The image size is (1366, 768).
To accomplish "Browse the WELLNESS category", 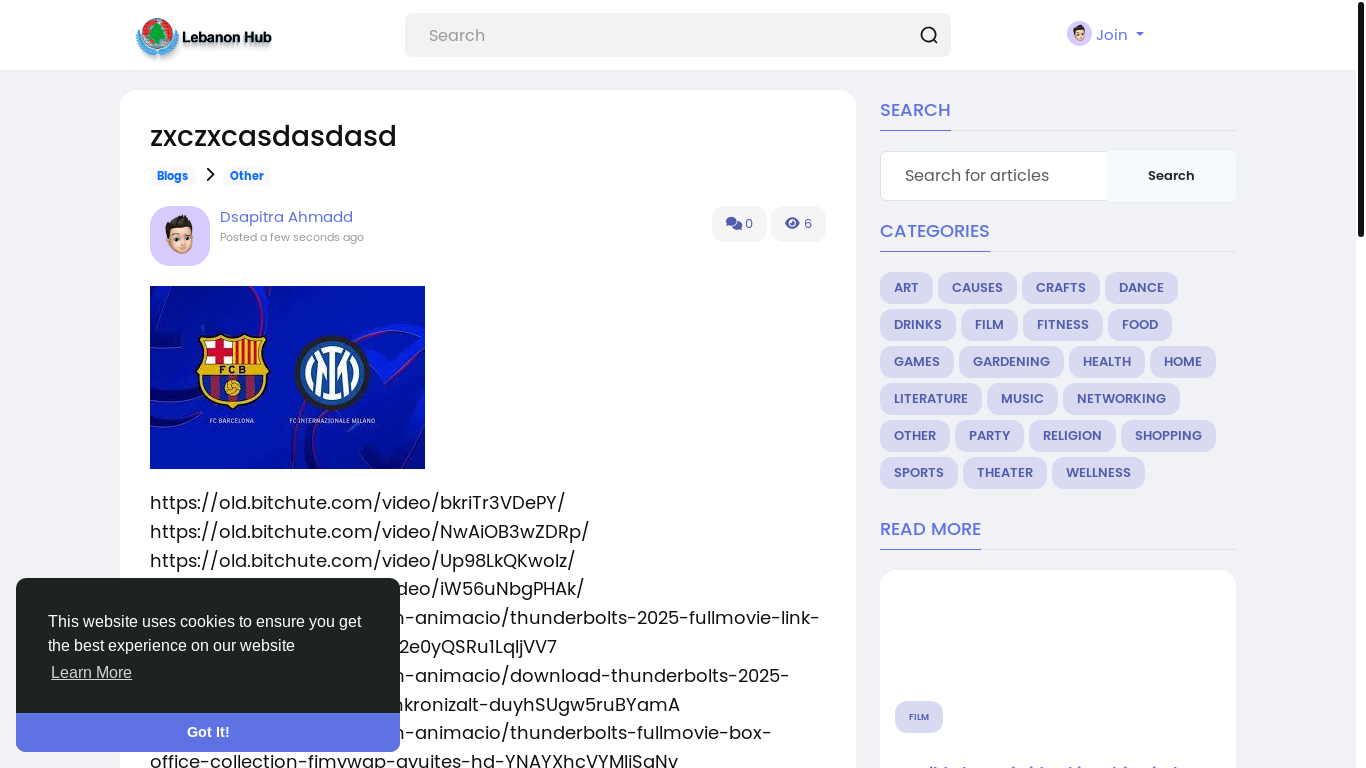I will point(1098,473).
